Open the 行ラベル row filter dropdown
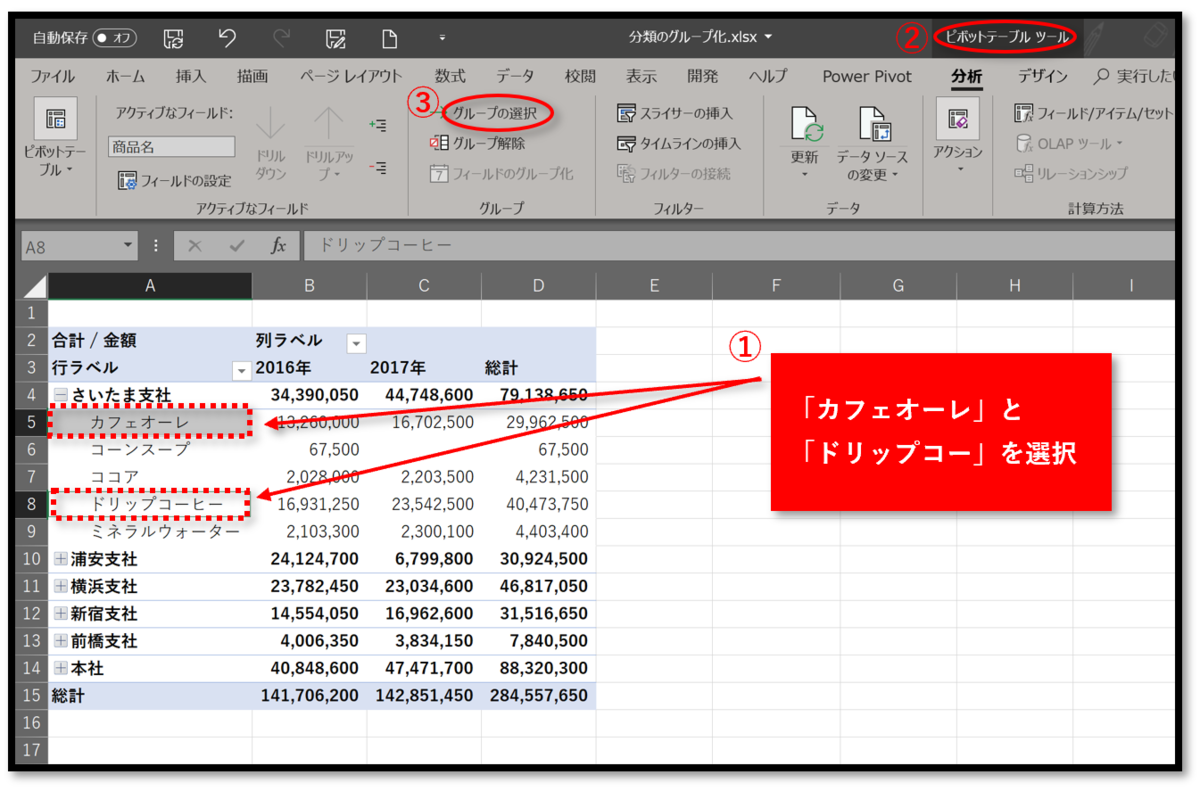1200x791 pixels. [241, 370]
